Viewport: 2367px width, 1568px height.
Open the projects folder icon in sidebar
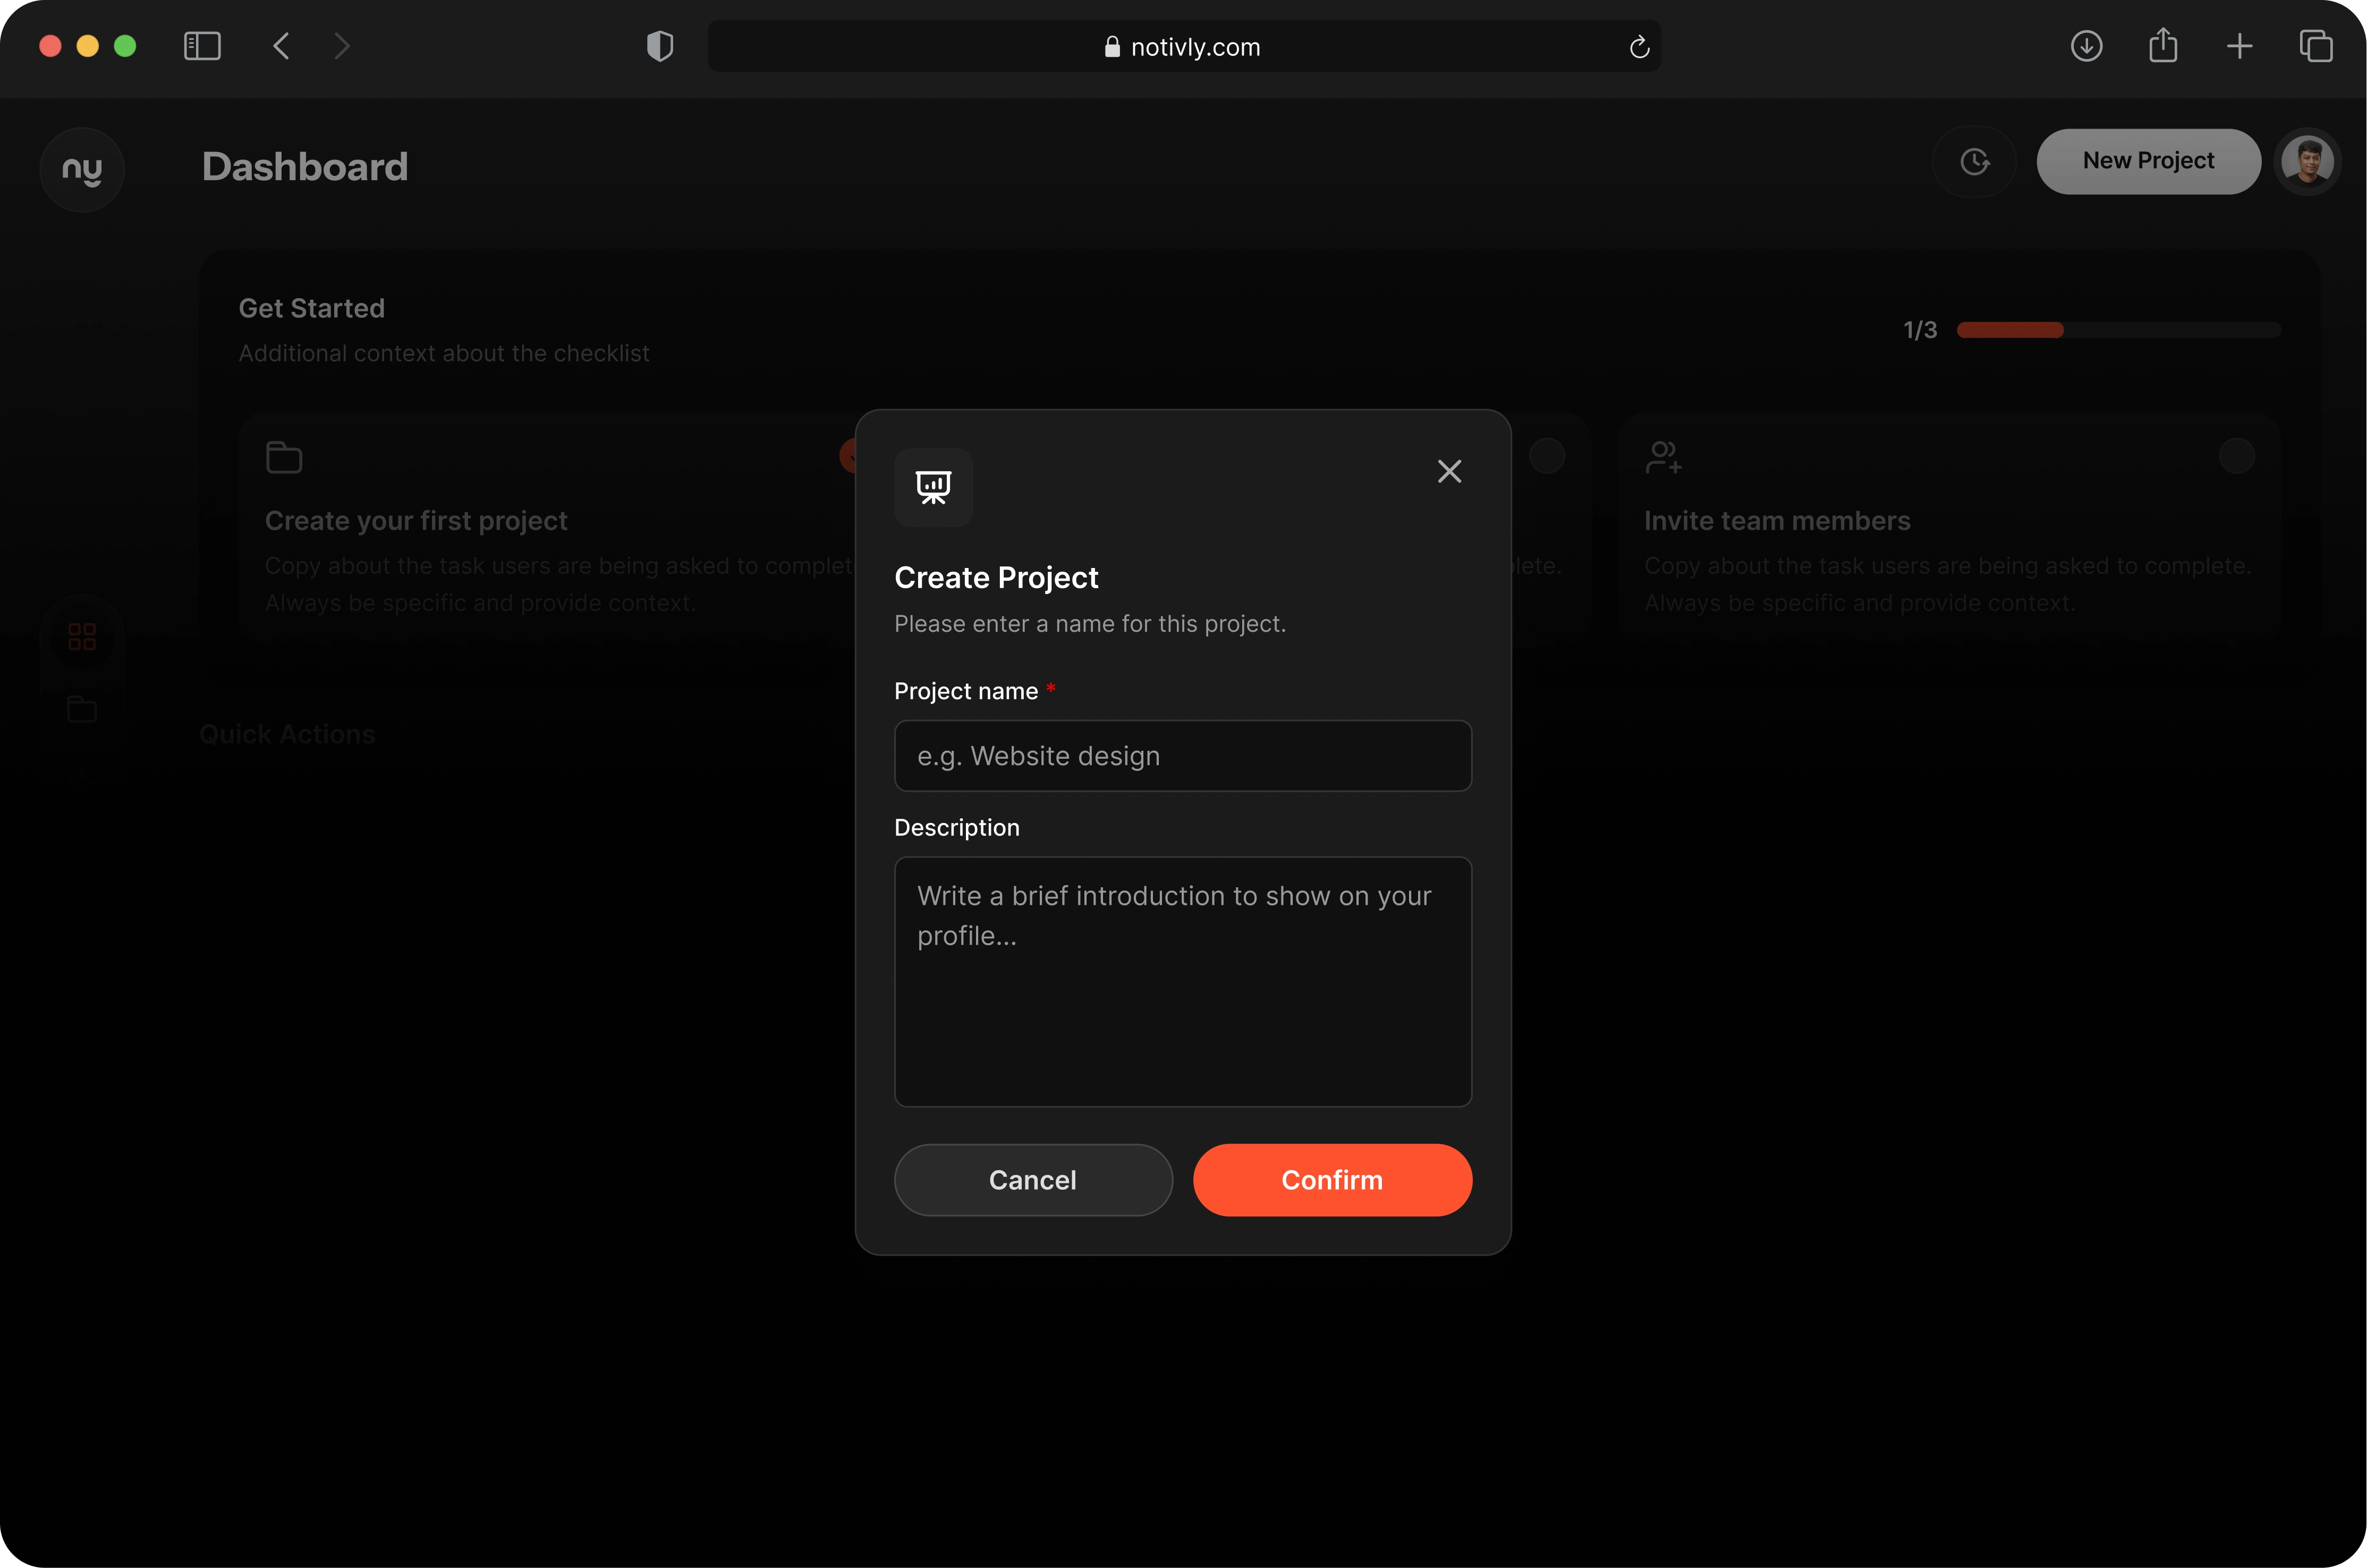82,709
